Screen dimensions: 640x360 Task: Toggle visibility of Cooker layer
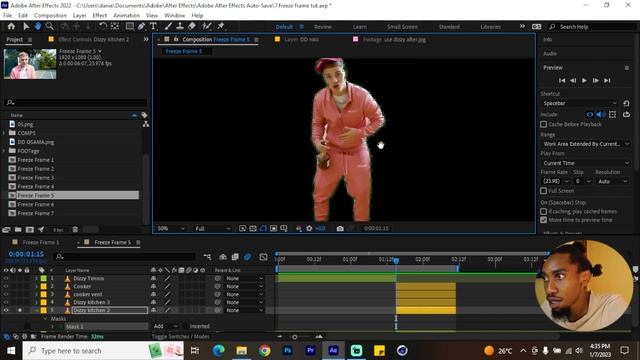pyautogui.click(x=6, y=287)
